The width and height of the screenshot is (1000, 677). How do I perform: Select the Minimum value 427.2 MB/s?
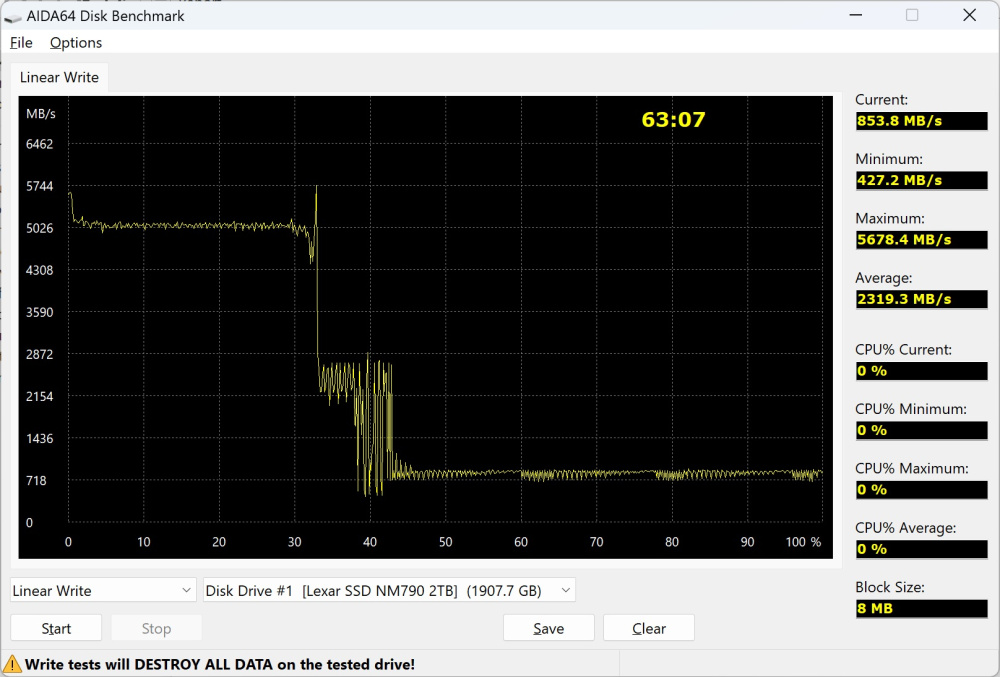pyautogui.click(x=922, y=180)
